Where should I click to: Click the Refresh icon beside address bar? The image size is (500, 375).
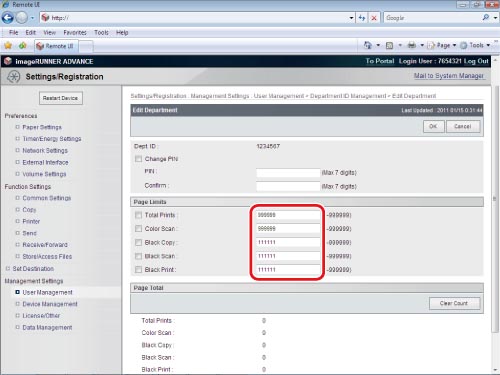(x=362, y=18)
